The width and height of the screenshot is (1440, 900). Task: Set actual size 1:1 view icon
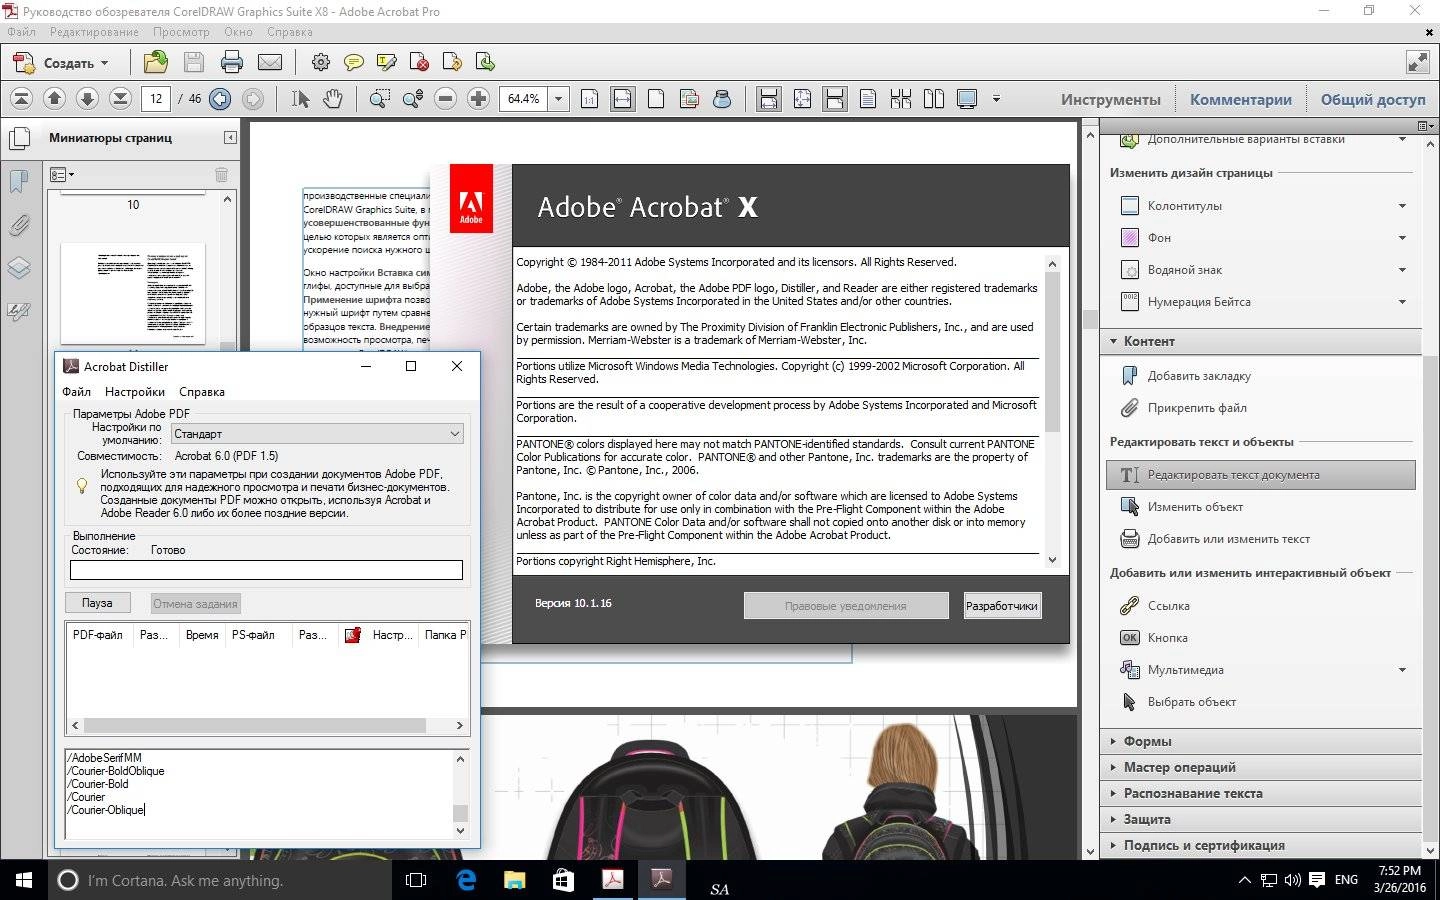590,98
